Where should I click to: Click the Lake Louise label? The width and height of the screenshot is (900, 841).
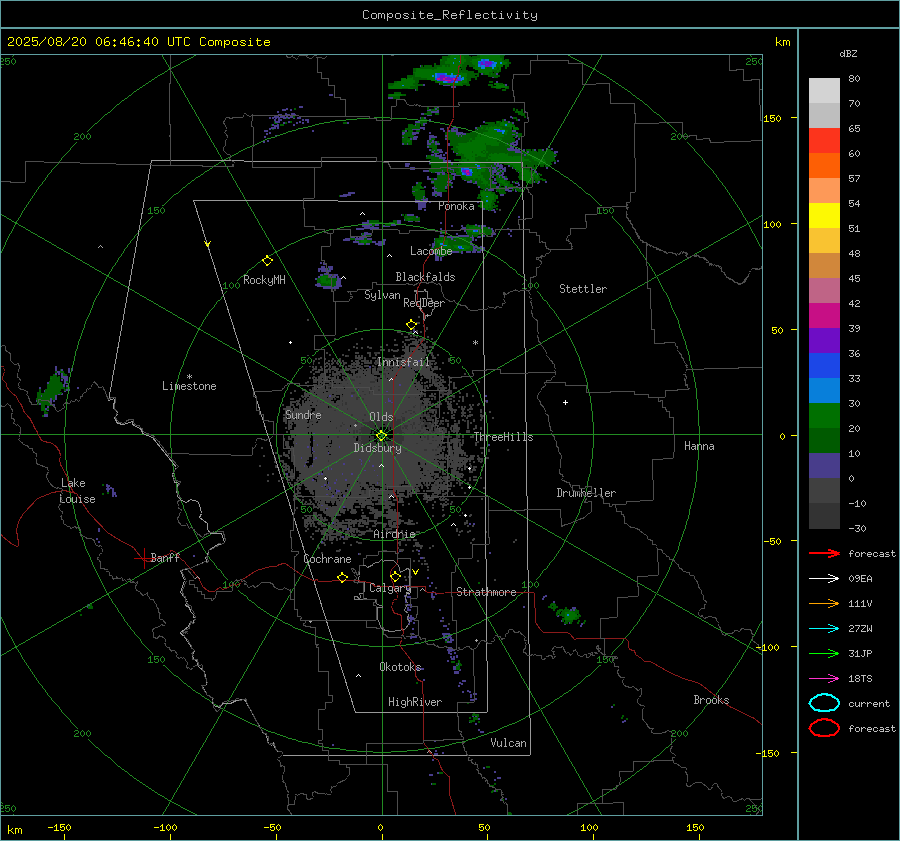tap(77, 491)
